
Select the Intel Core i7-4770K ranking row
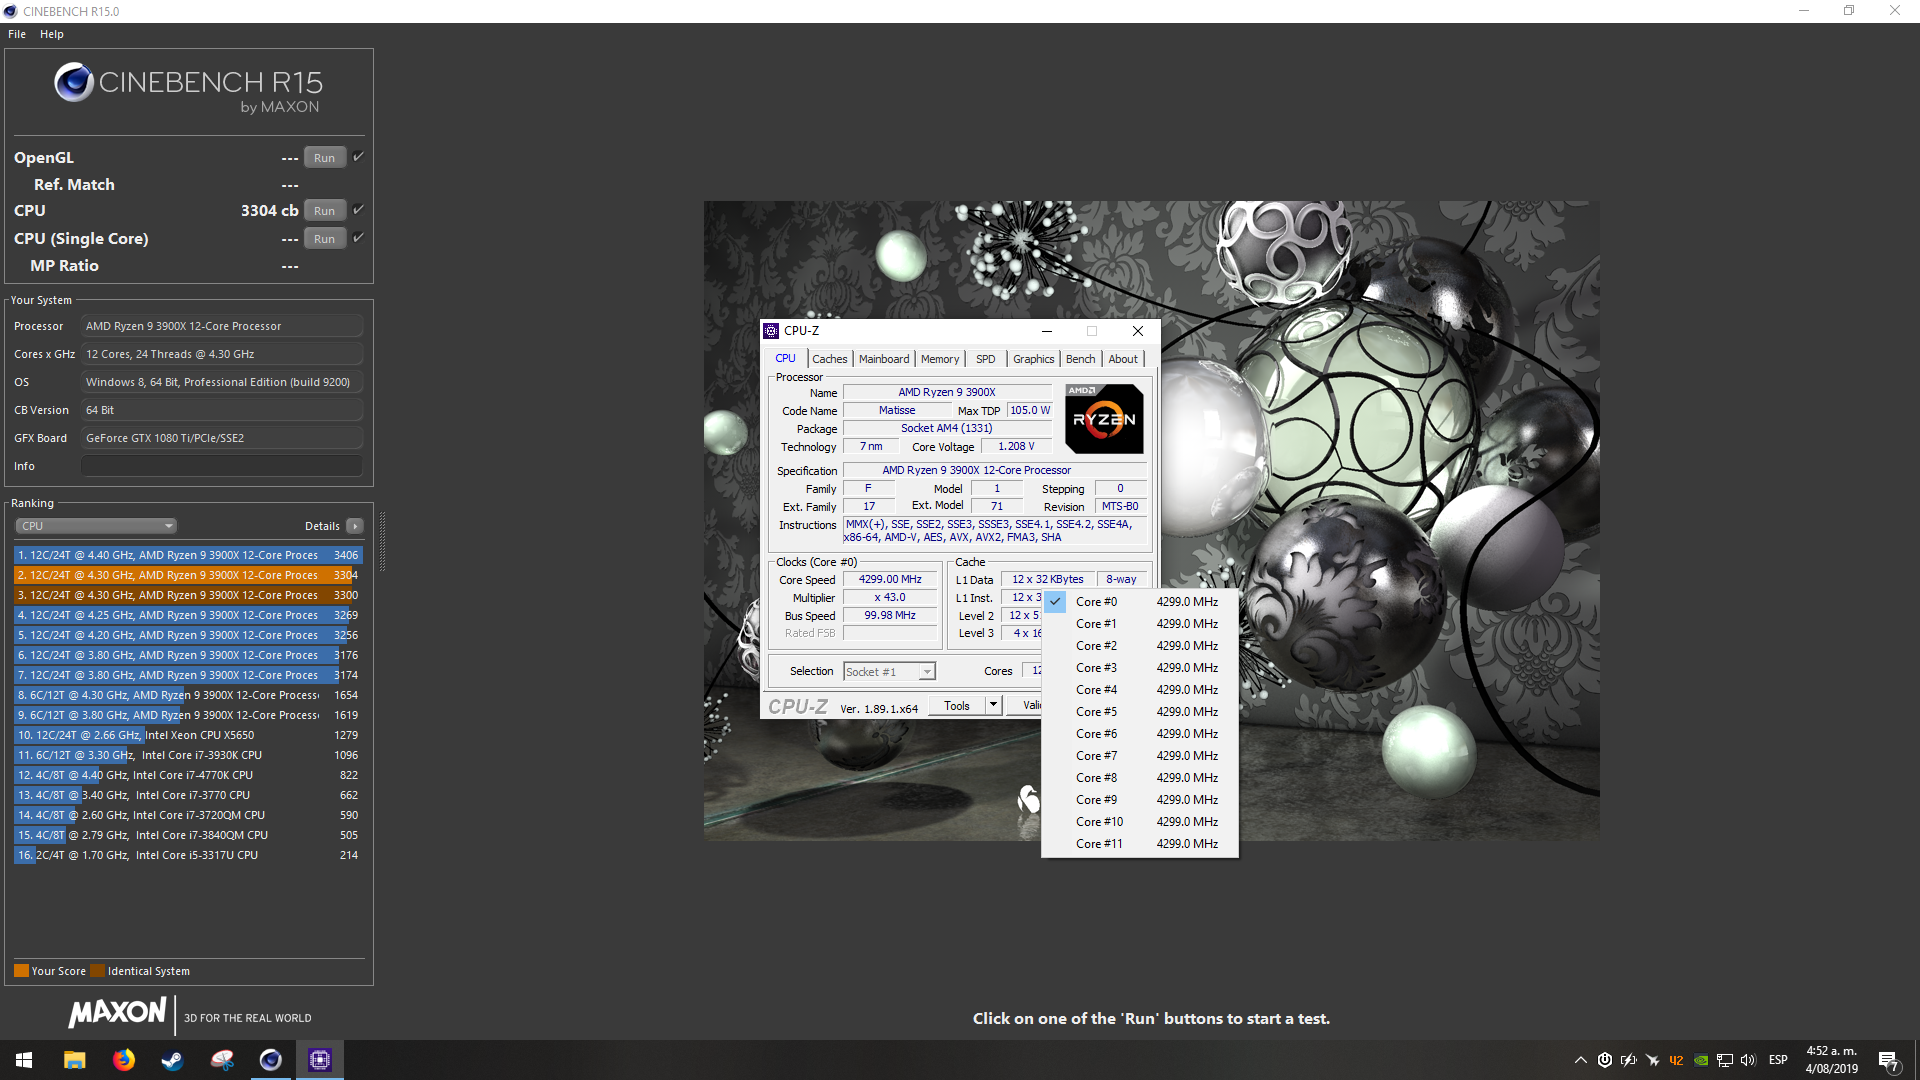click(x=188, y=775)
